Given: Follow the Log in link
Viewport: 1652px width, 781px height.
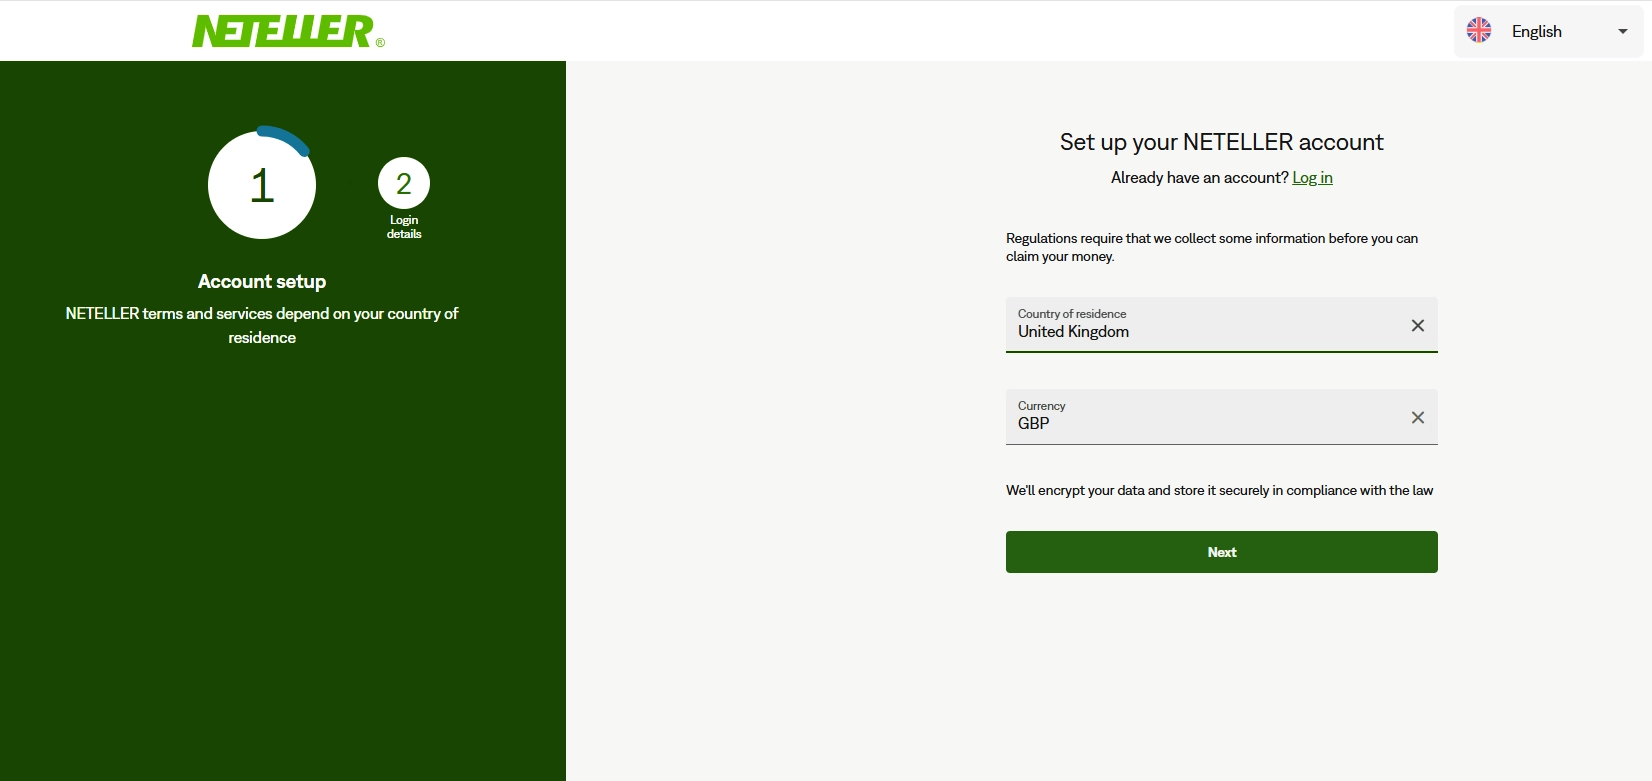Looking at the screenshot, I should click(x=1312, y=178).
